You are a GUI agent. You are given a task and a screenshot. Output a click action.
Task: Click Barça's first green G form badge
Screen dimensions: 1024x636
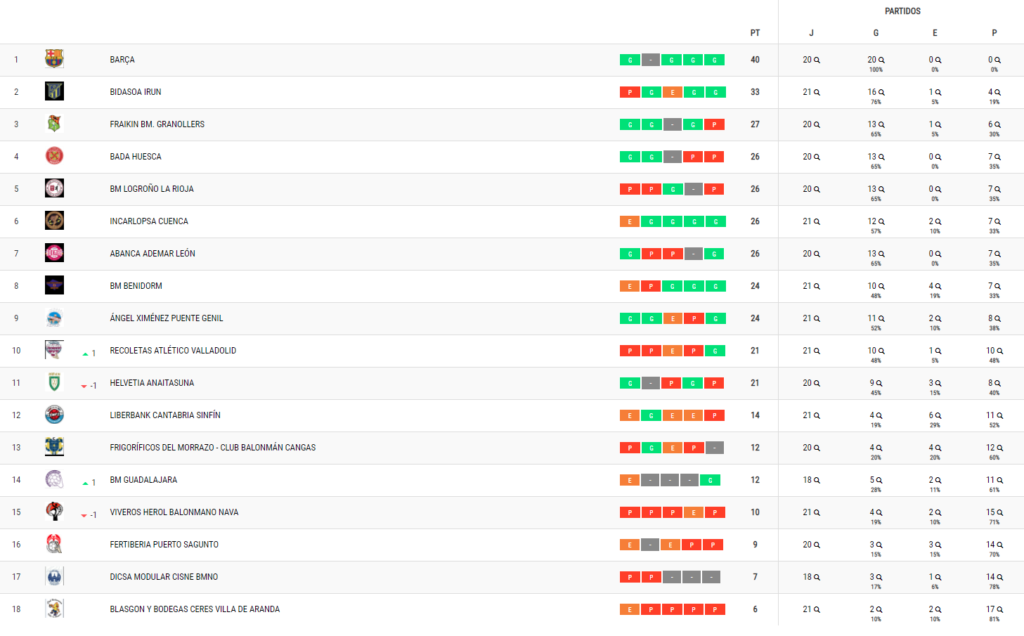[630, 60]
